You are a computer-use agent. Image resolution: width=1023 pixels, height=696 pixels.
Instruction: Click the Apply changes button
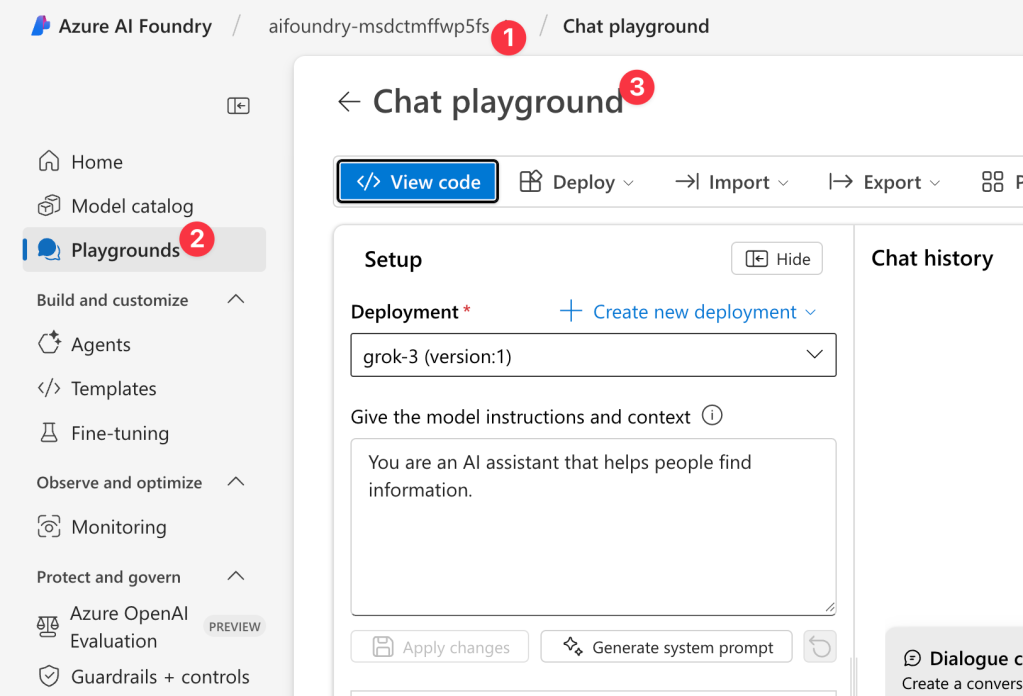pyautogui.click(x=440, y=646)
